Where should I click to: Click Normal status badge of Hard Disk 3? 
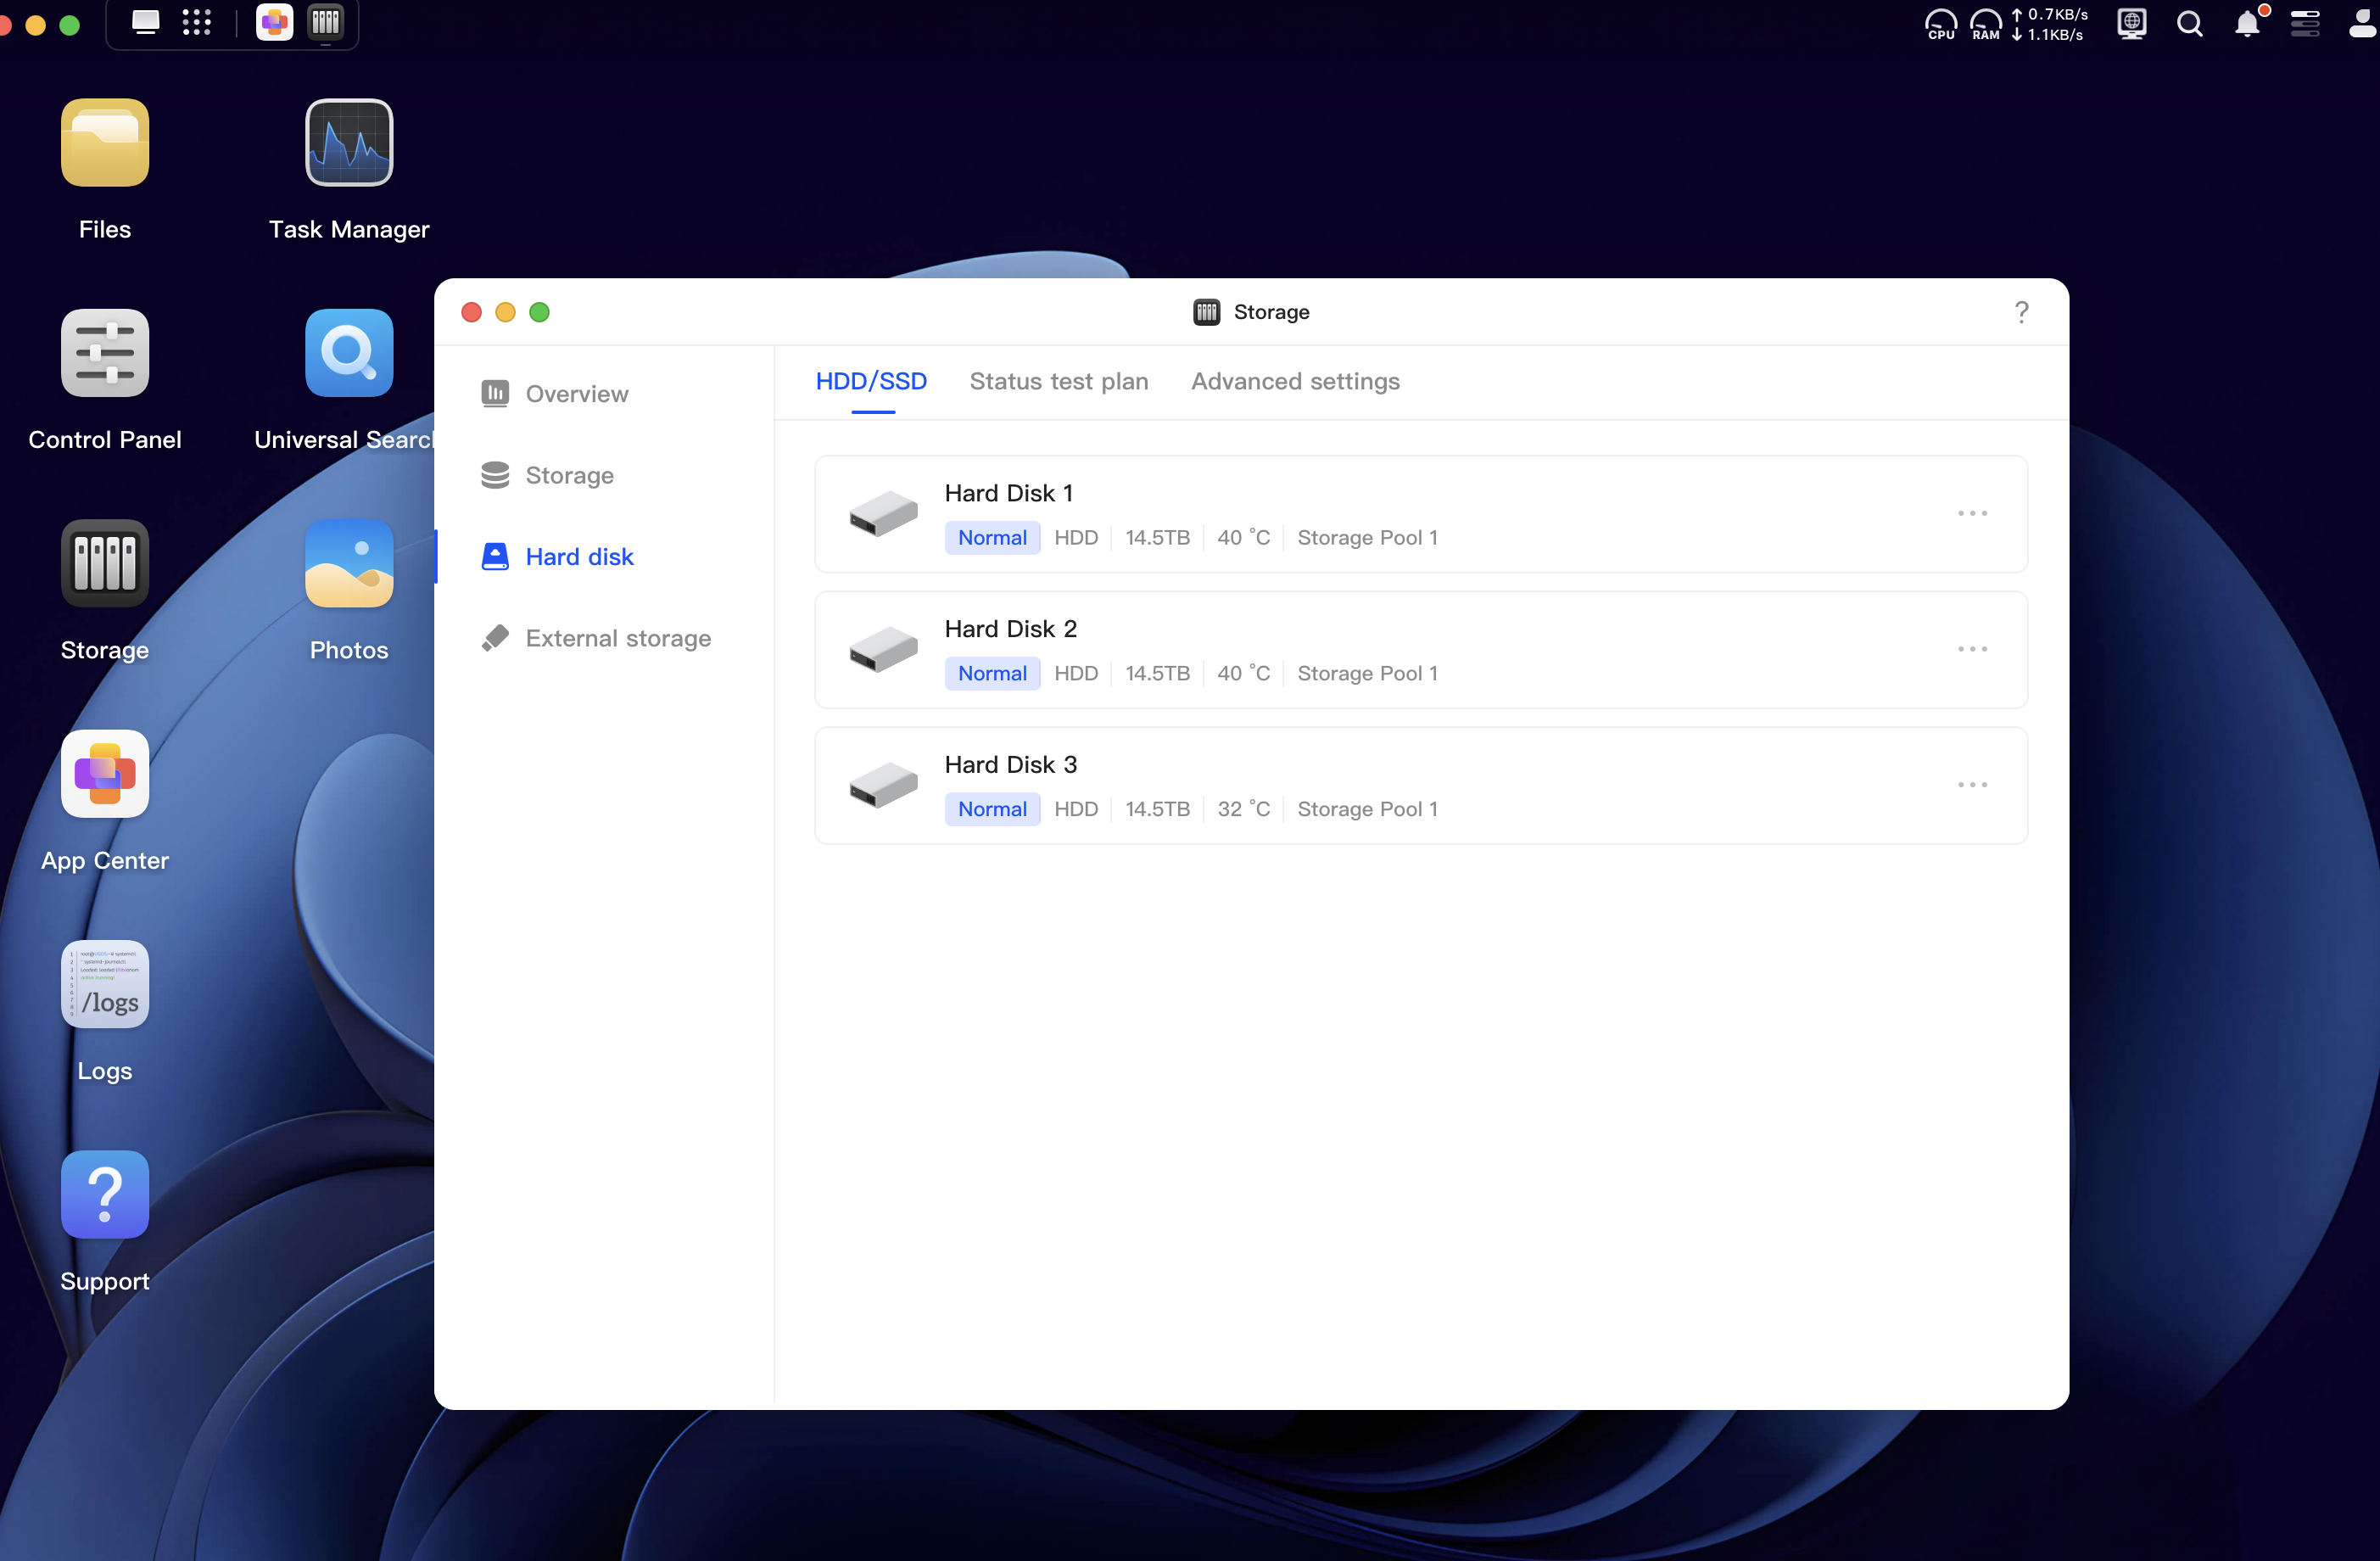coord(993,809)
